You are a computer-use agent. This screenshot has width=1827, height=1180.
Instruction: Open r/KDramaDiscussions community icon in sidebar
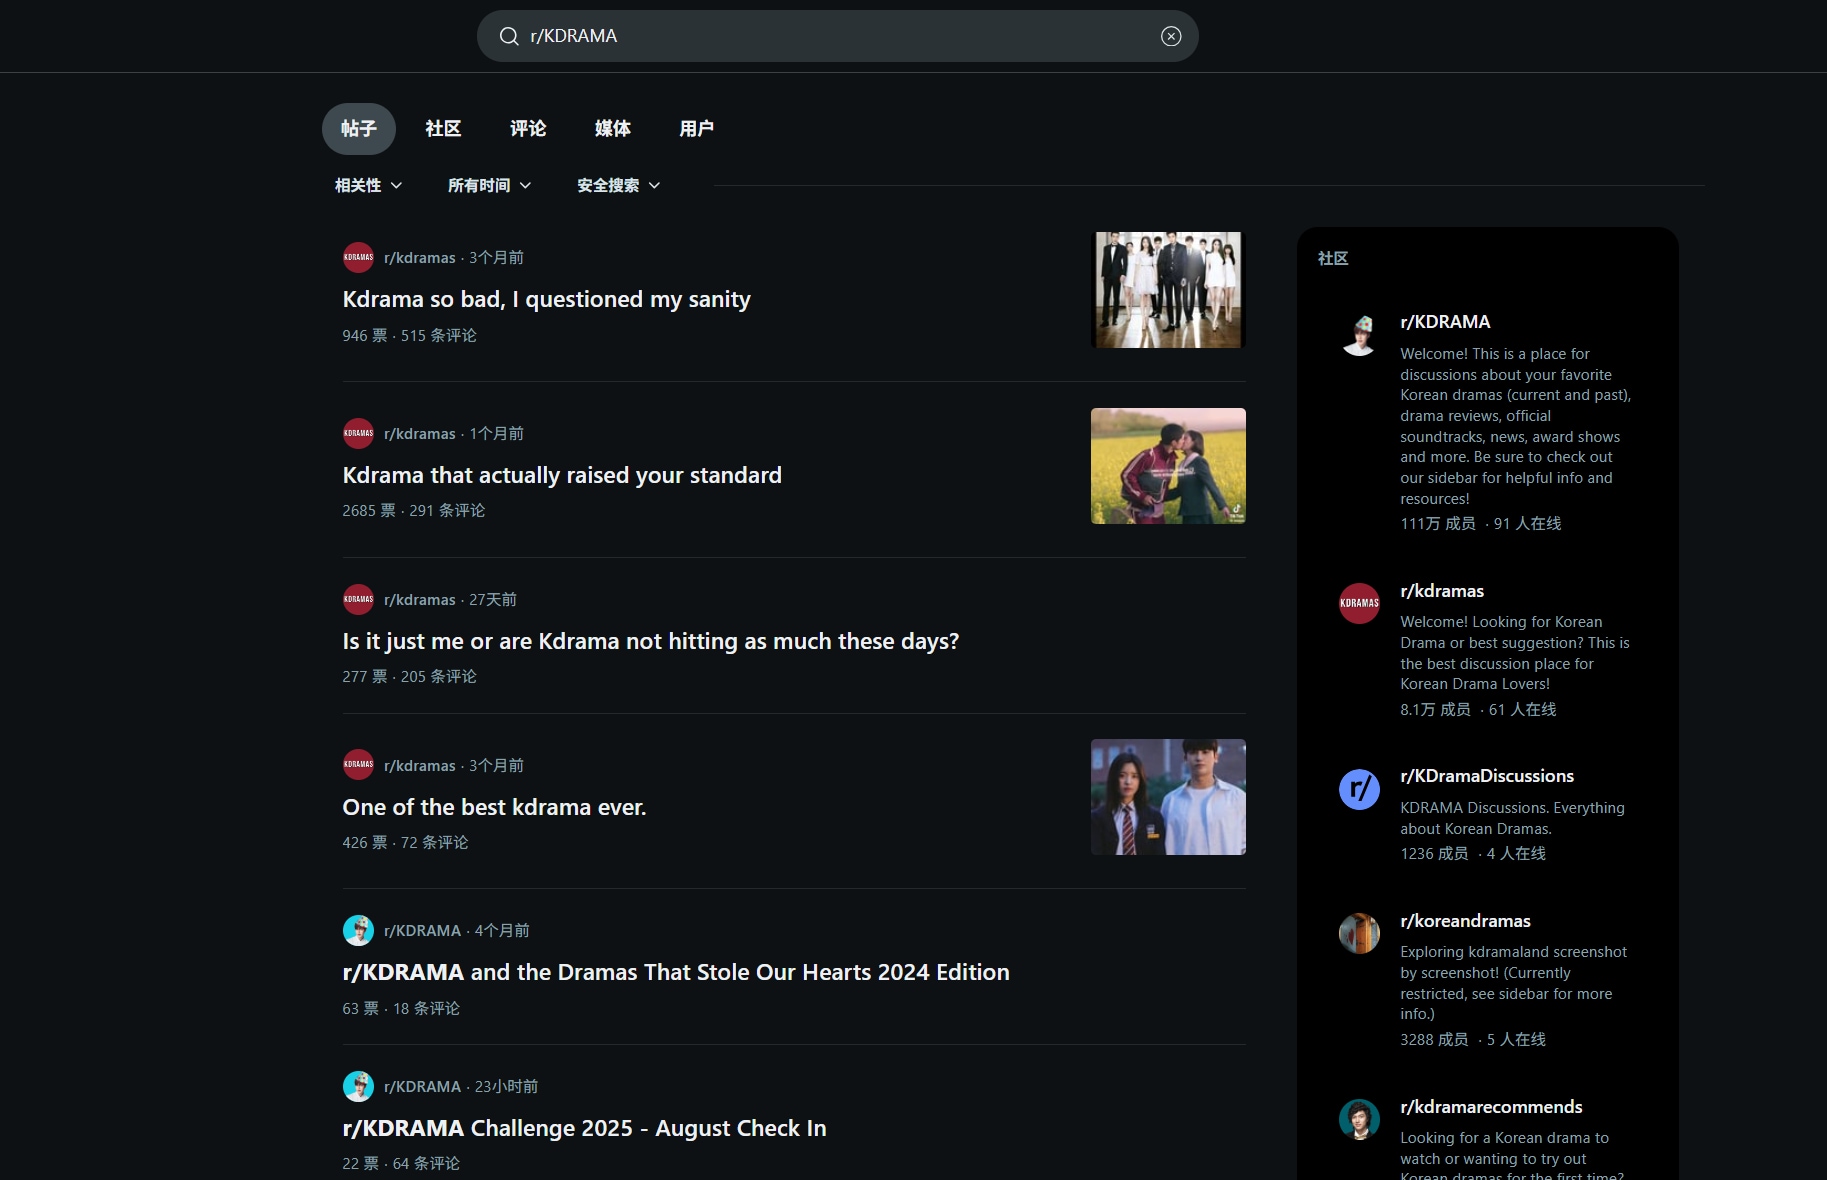(1359, 790)
